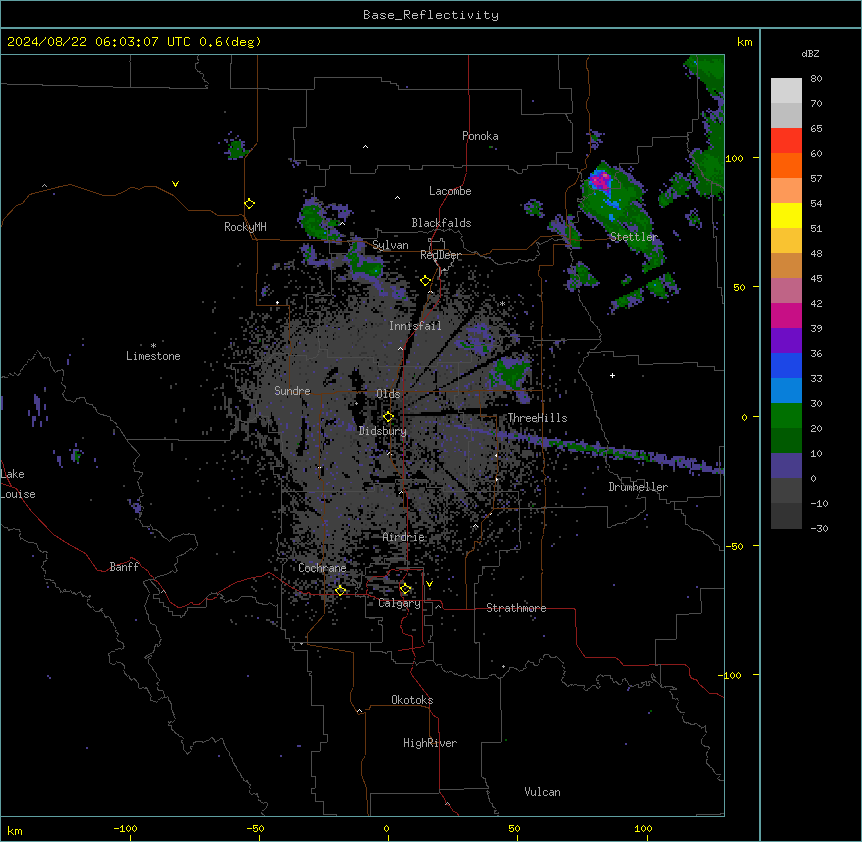This screenshot has width=862, height=842.
Task: Click the light blue 30–33 dBZ swatch
Action: pyautogui.click(x=786, y=390)
